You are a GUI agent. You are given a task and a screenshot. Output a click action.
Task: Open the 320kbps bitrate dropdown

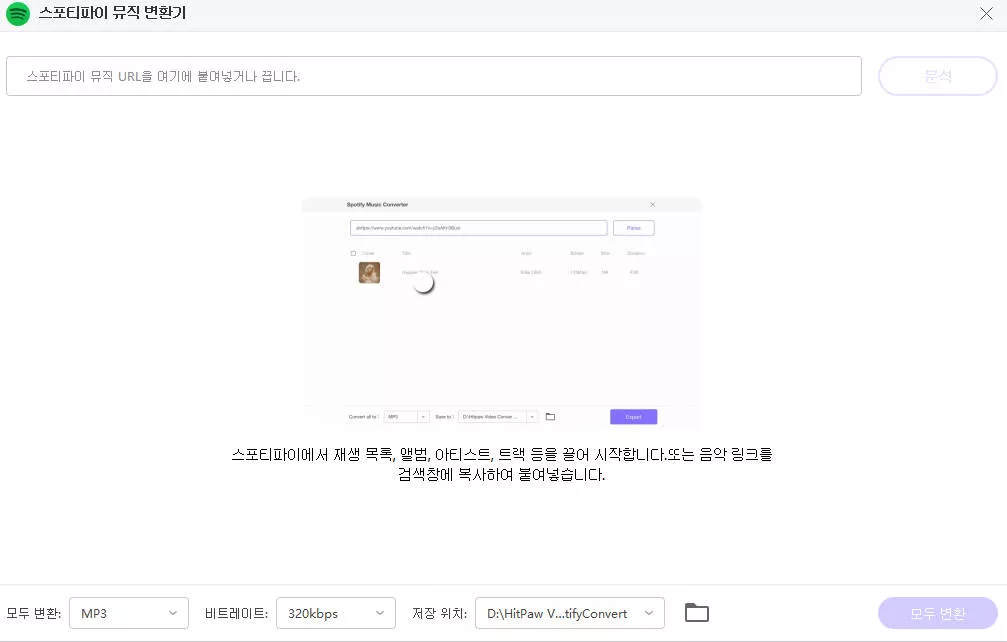tap(335, 613)
